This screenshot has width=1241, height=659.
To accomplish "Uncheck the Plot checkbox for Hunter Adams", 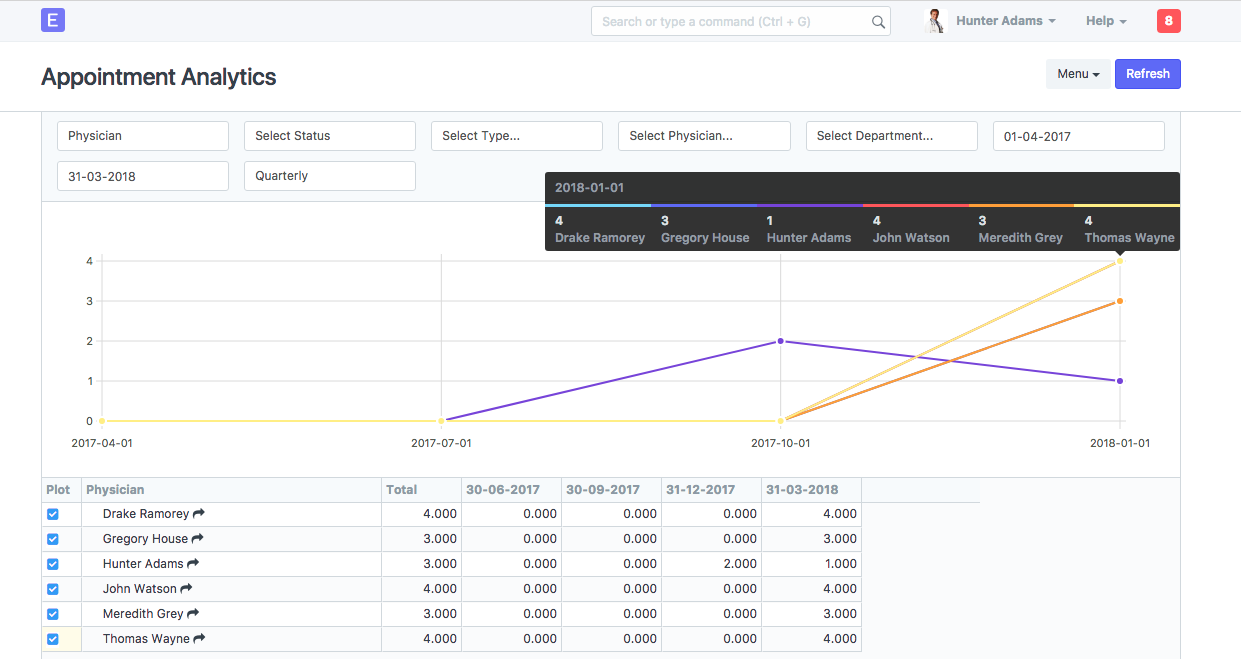I will pyautogui.click(x=52, y=563).
